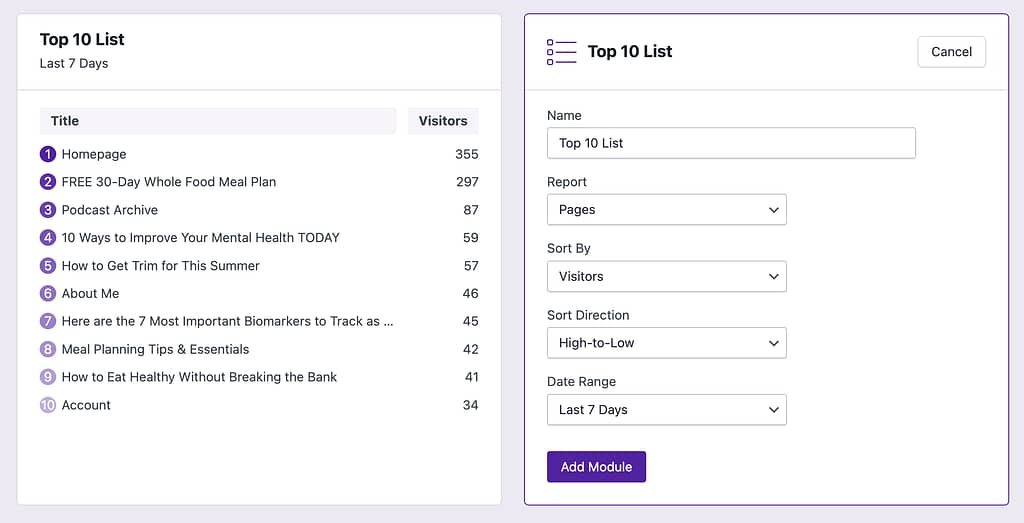The width and height of the screenshot is (1024, 523).
Task: Click the rank 8 badge beside Meal Planning Tips
Action: pos(48,349)
